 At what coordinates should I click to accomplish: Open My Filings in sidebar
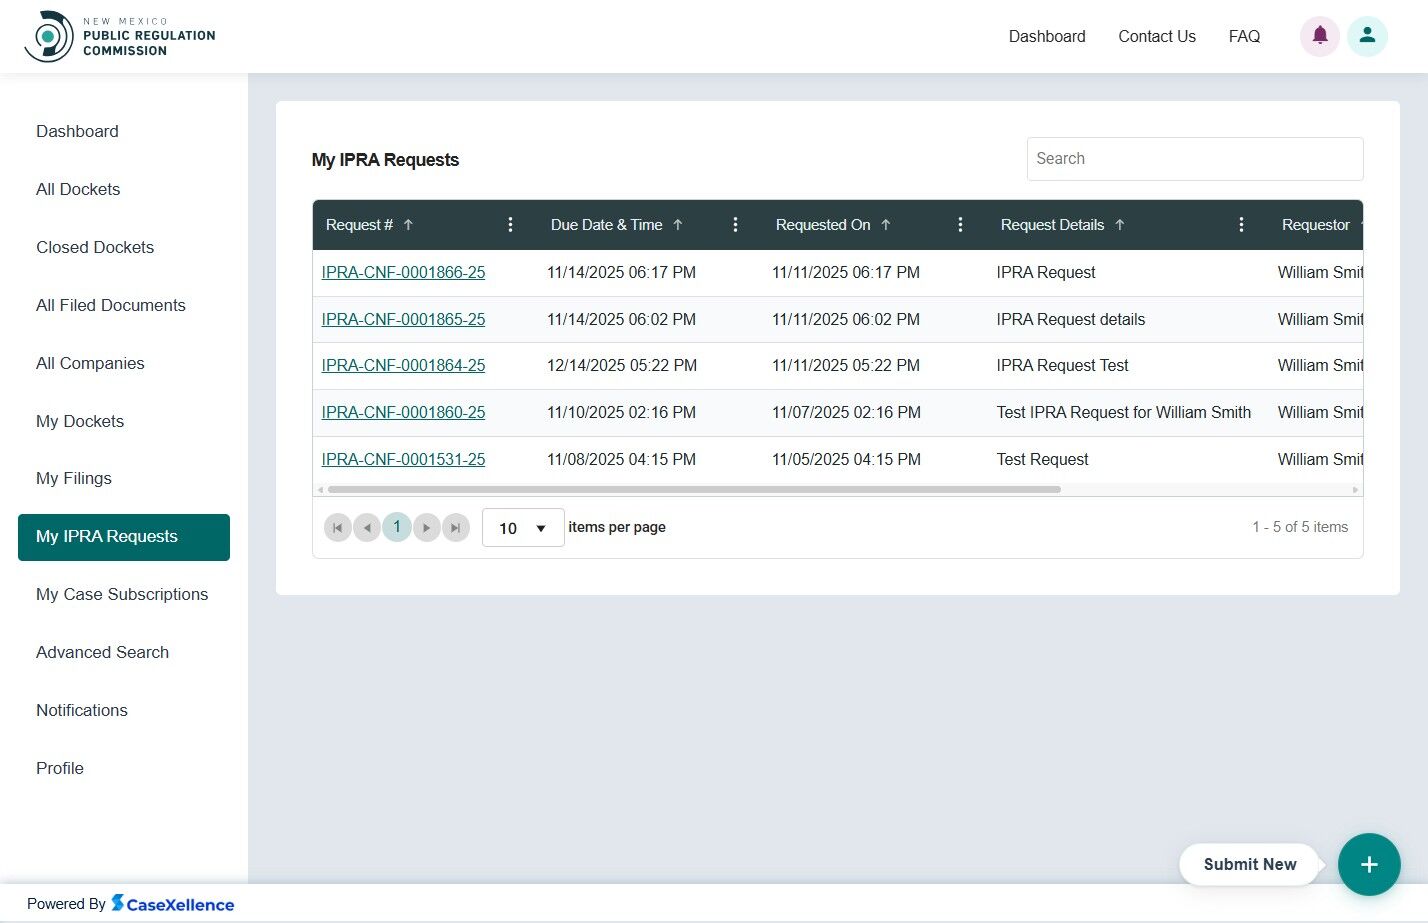(x=74, y=478)
